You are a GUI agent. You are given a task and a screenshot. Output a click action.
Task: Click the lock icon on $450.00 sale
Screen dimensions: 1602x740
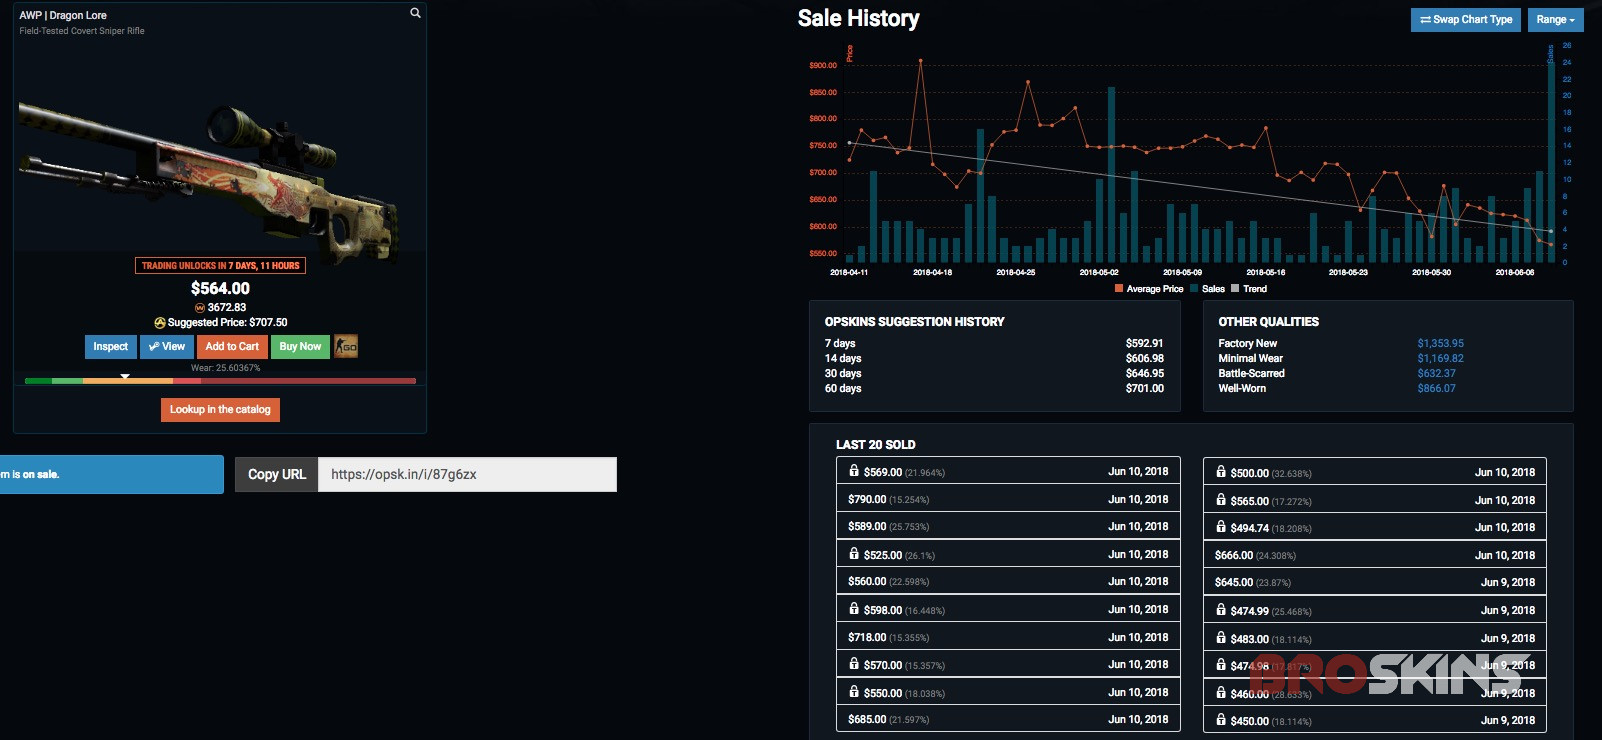(1221, 719)
